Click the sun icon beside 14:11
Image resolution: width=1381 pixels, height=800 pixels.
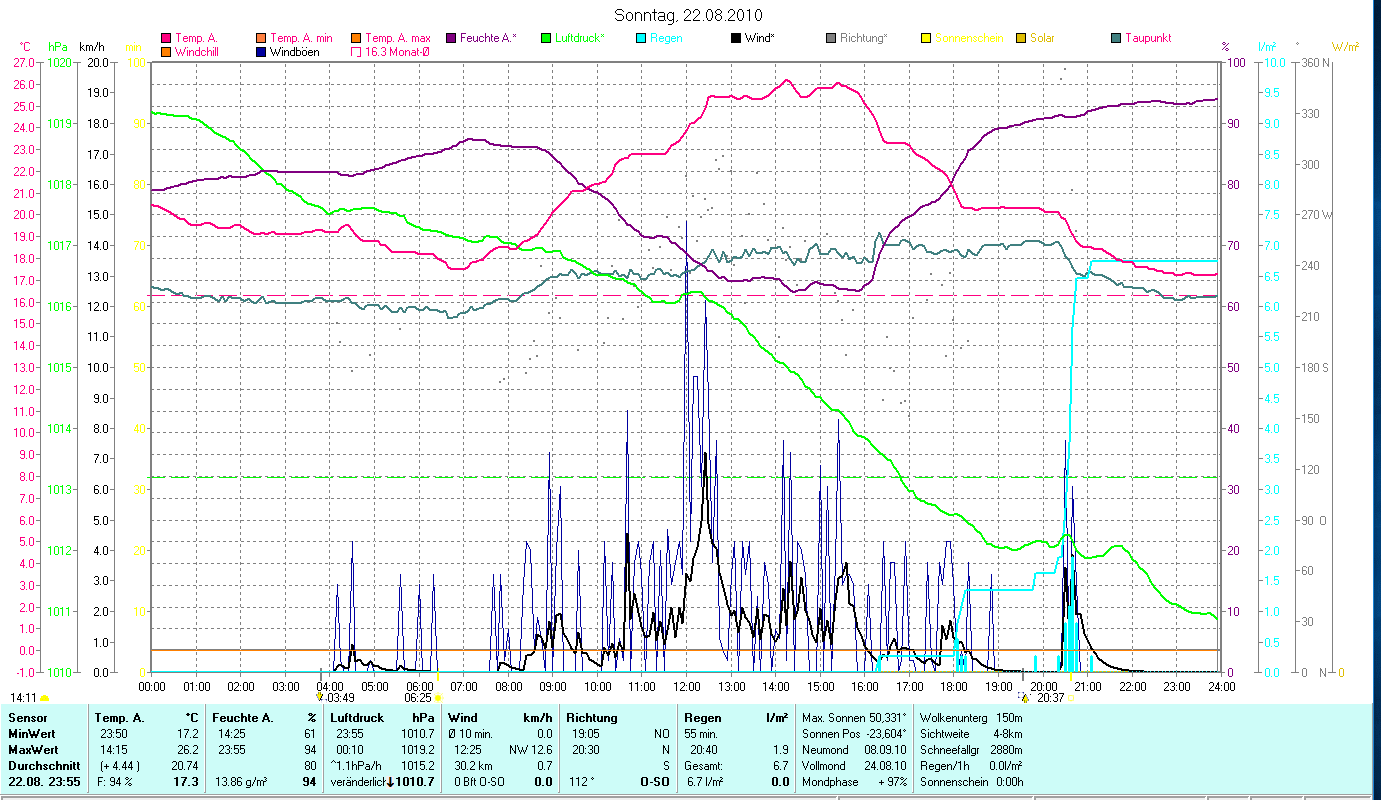[45, 698]
